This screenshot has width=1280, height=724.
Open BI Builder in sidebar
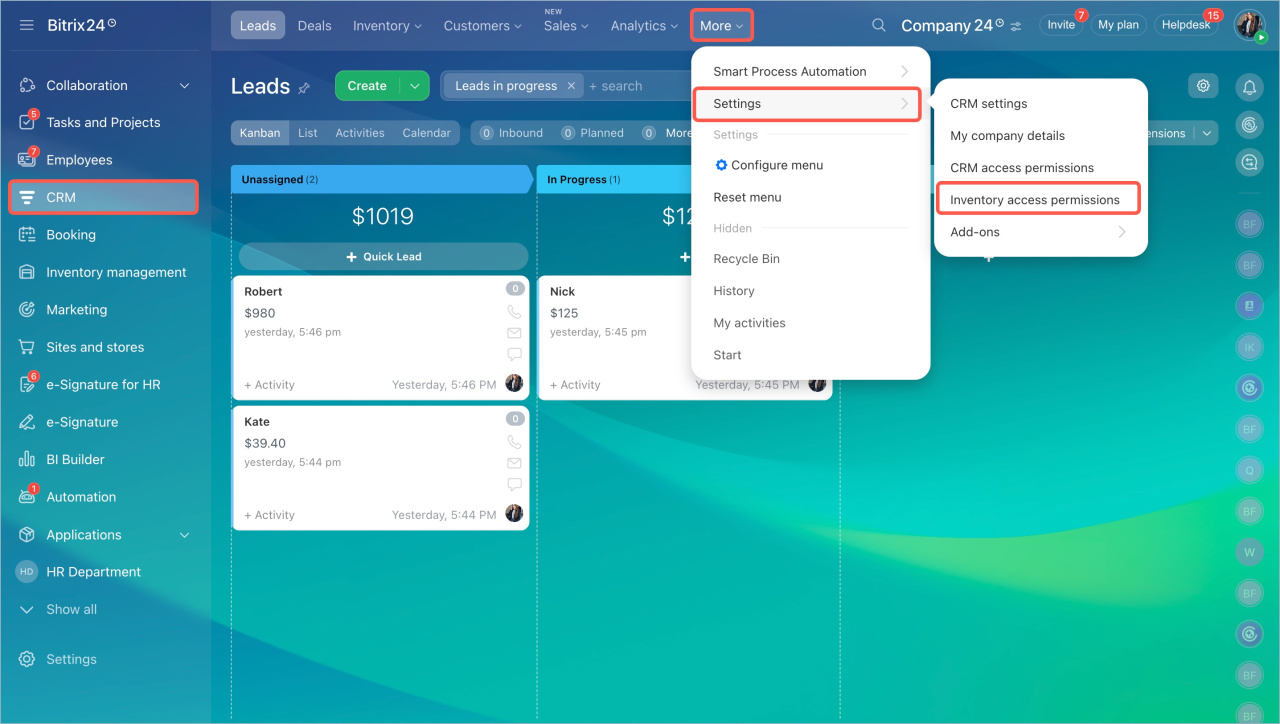(104, 460)
